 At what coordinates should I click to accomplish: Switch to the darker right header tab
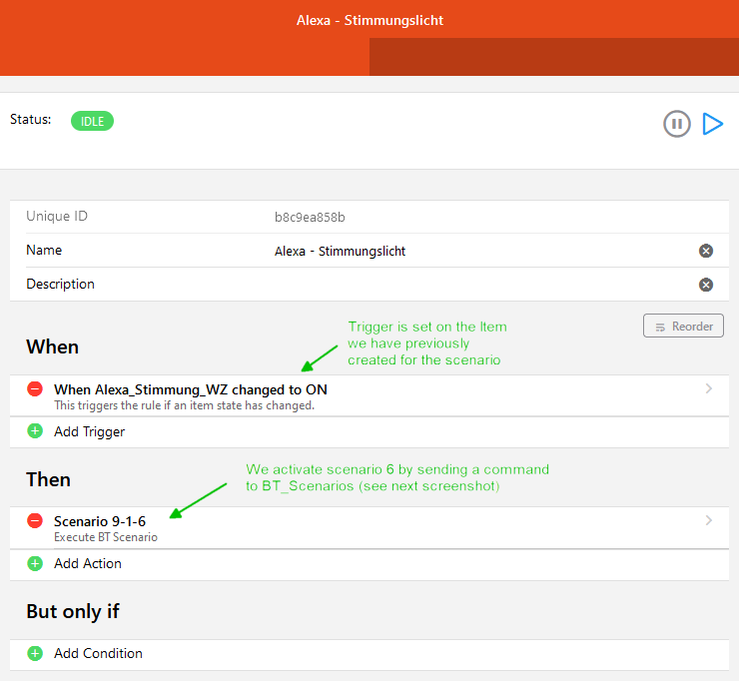(554, 57)
